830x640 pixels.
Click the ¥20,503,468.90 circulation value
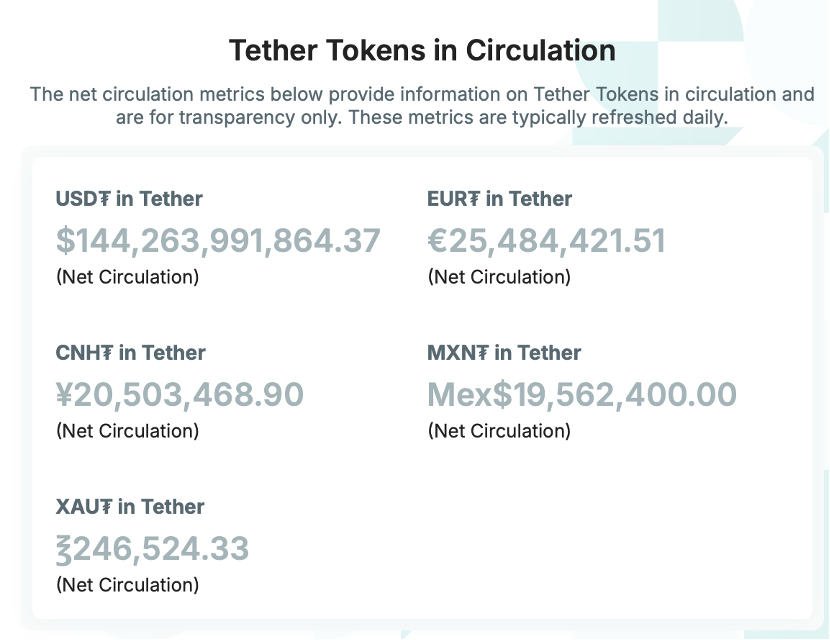pos(180,395)
